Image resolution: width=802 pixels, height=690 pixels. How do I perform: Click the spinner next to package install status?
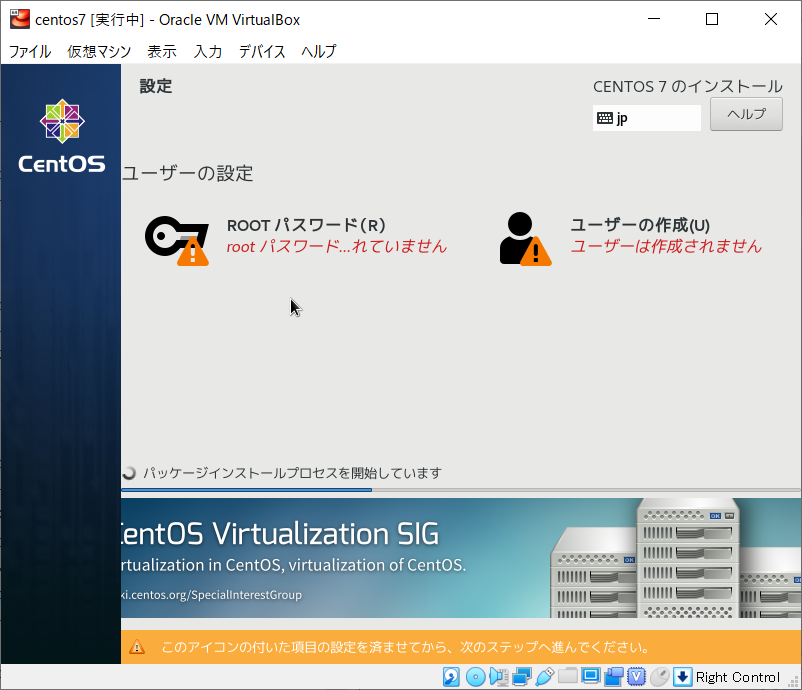click(x=129, y=473)
